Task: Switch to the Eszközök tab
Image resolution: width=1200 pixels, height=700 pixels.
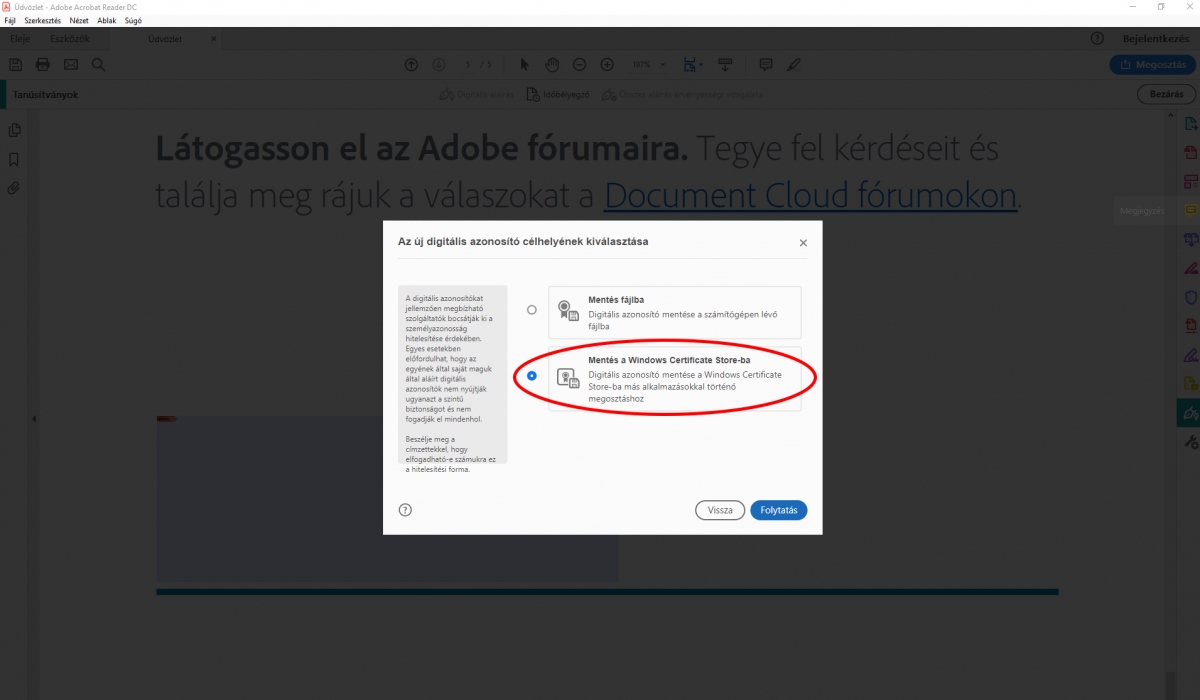Action: [71, 39]
